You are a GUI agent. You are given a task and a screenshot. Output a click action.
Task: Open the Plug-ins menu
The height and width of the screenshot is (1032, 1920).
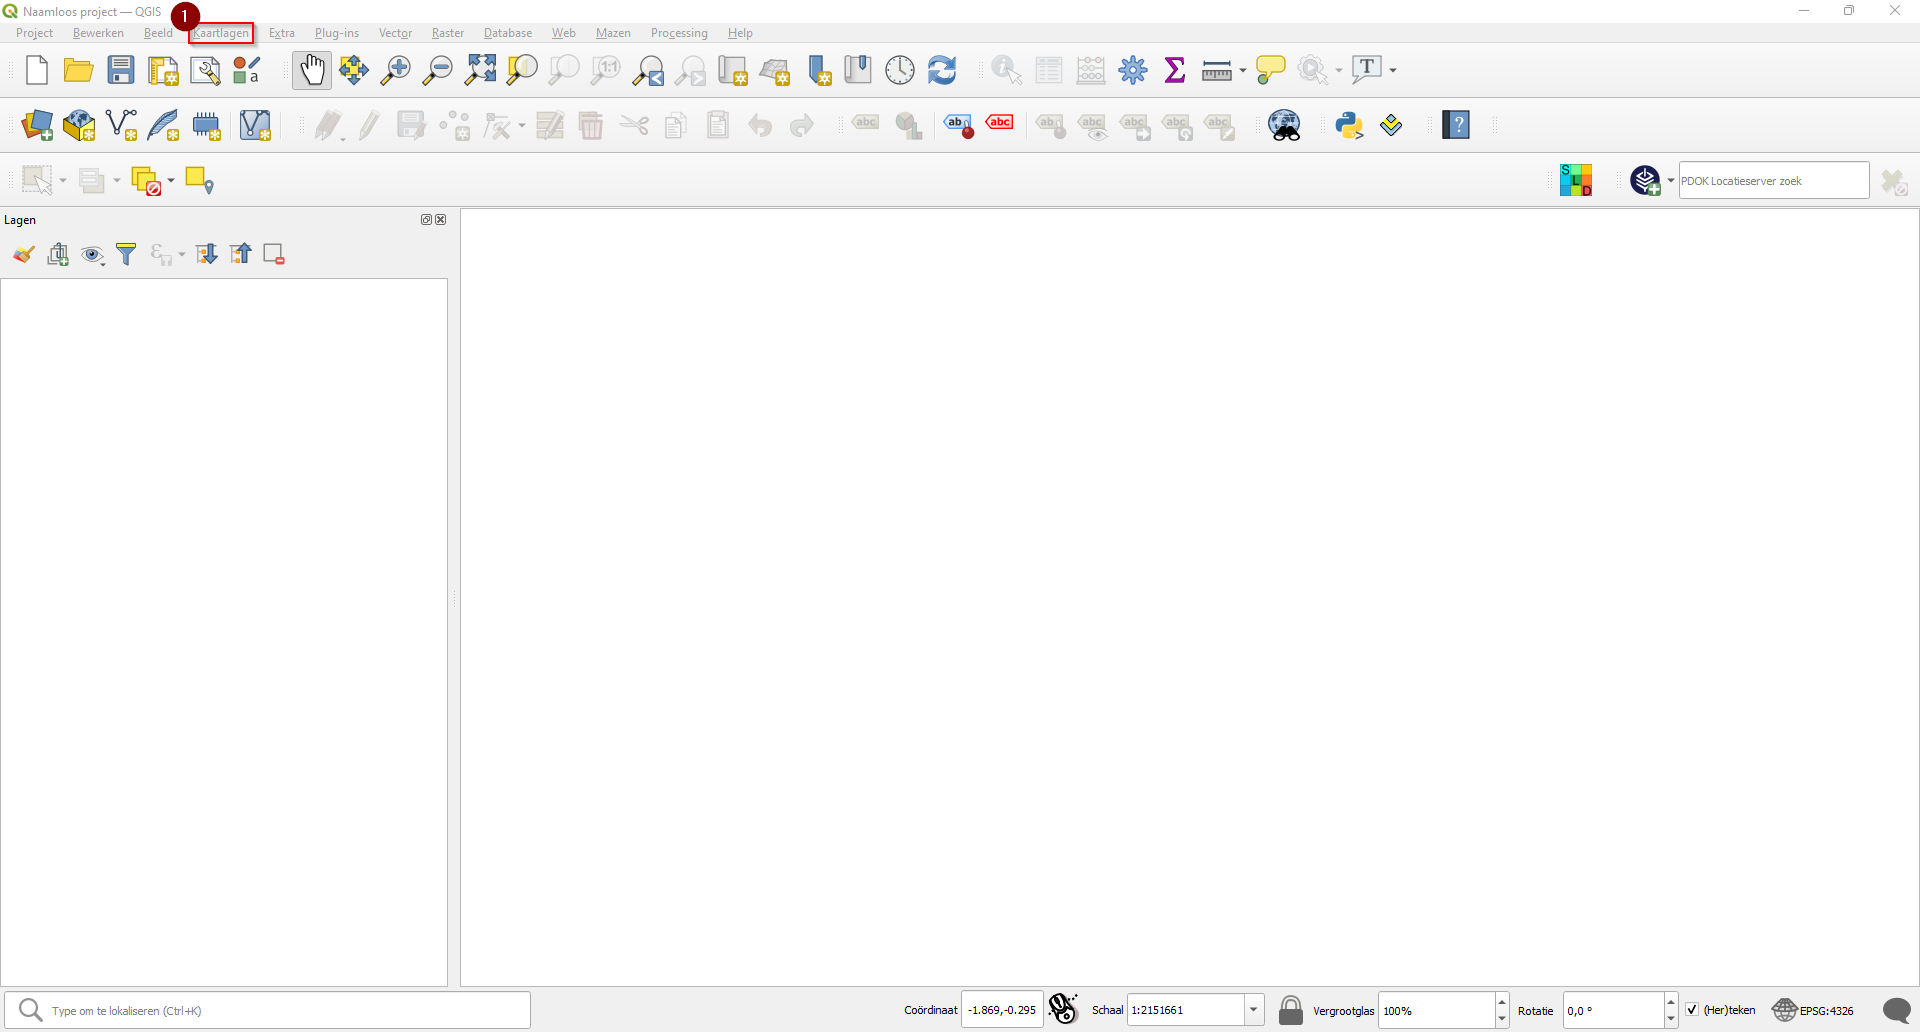click(x=336, y=33)
